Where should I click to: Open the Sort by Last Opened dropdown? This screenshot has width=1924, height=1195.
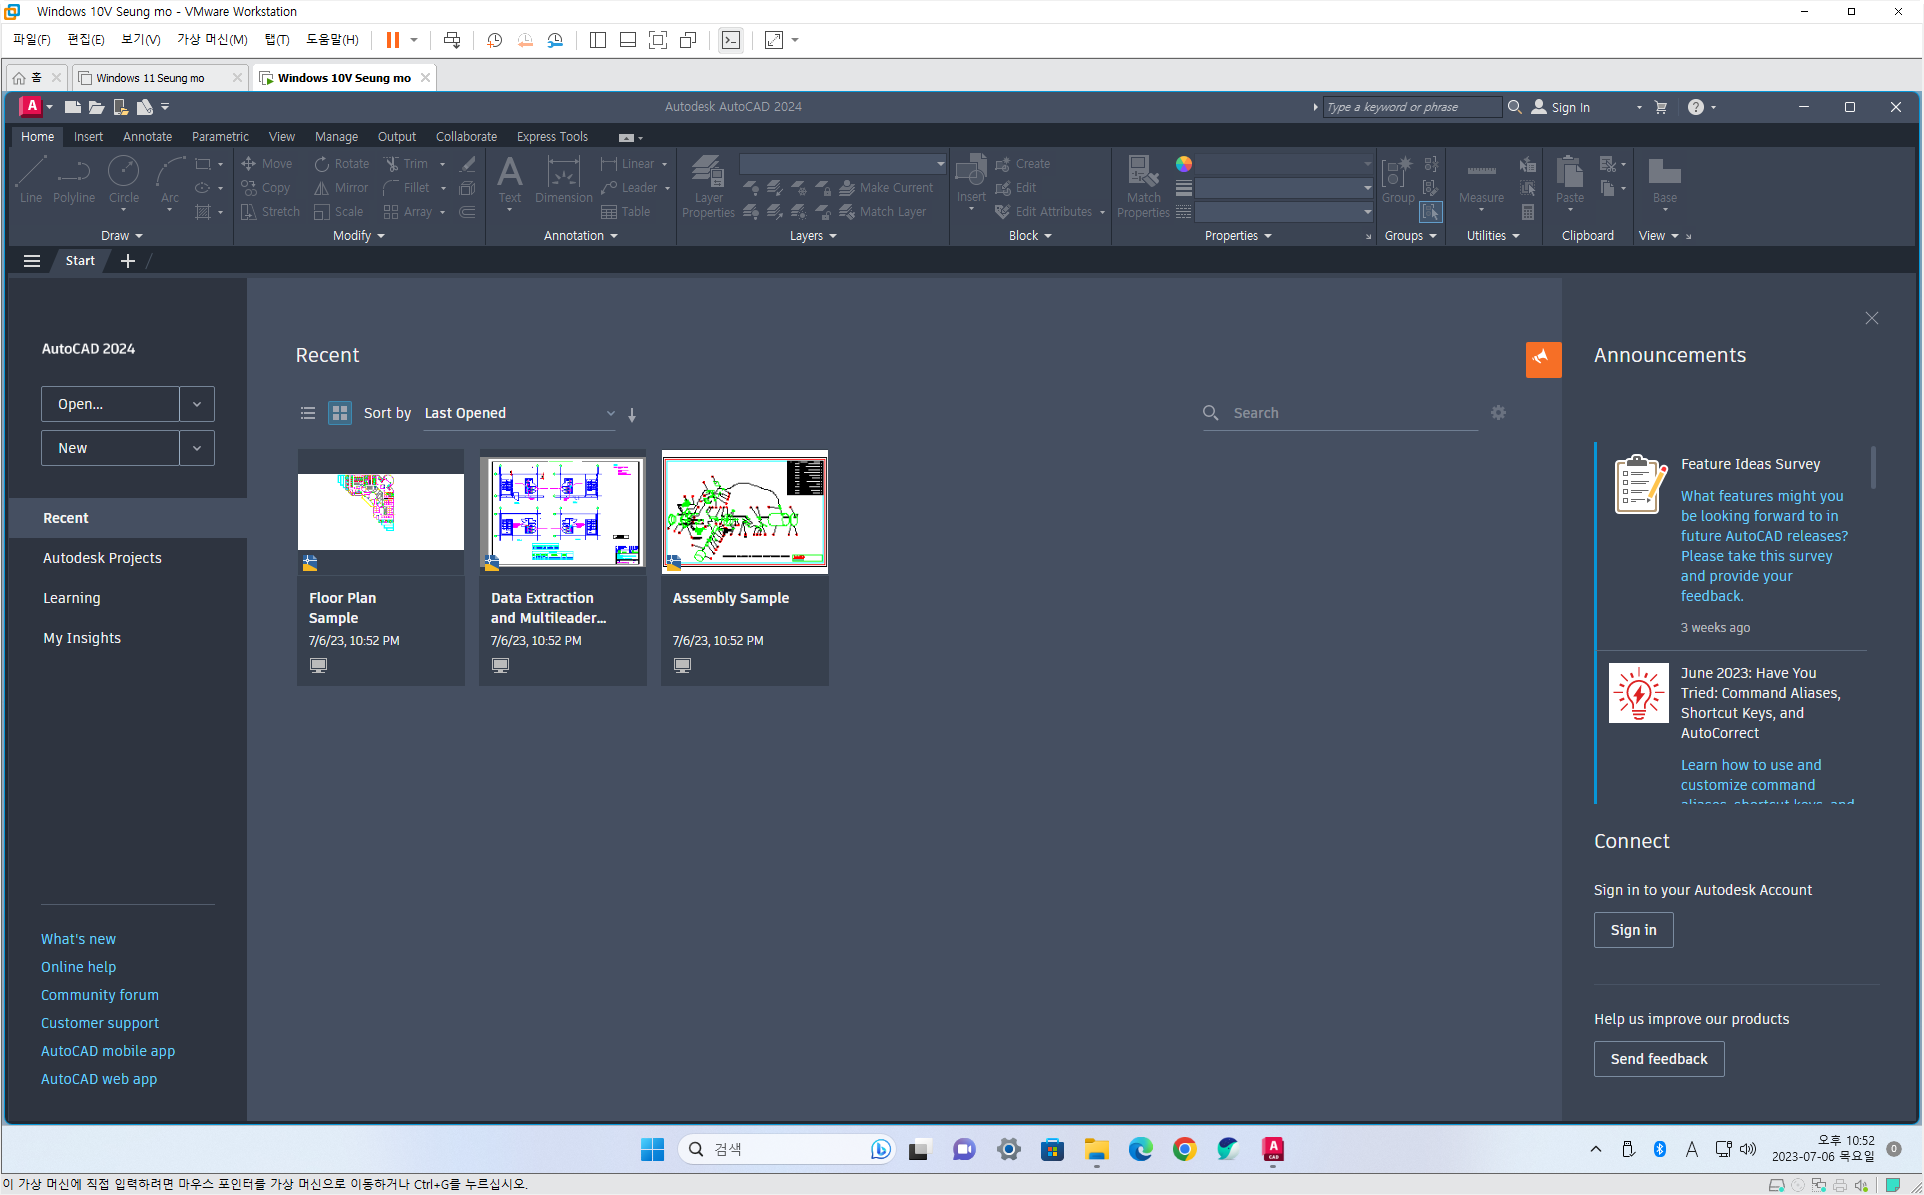(519, 413)
